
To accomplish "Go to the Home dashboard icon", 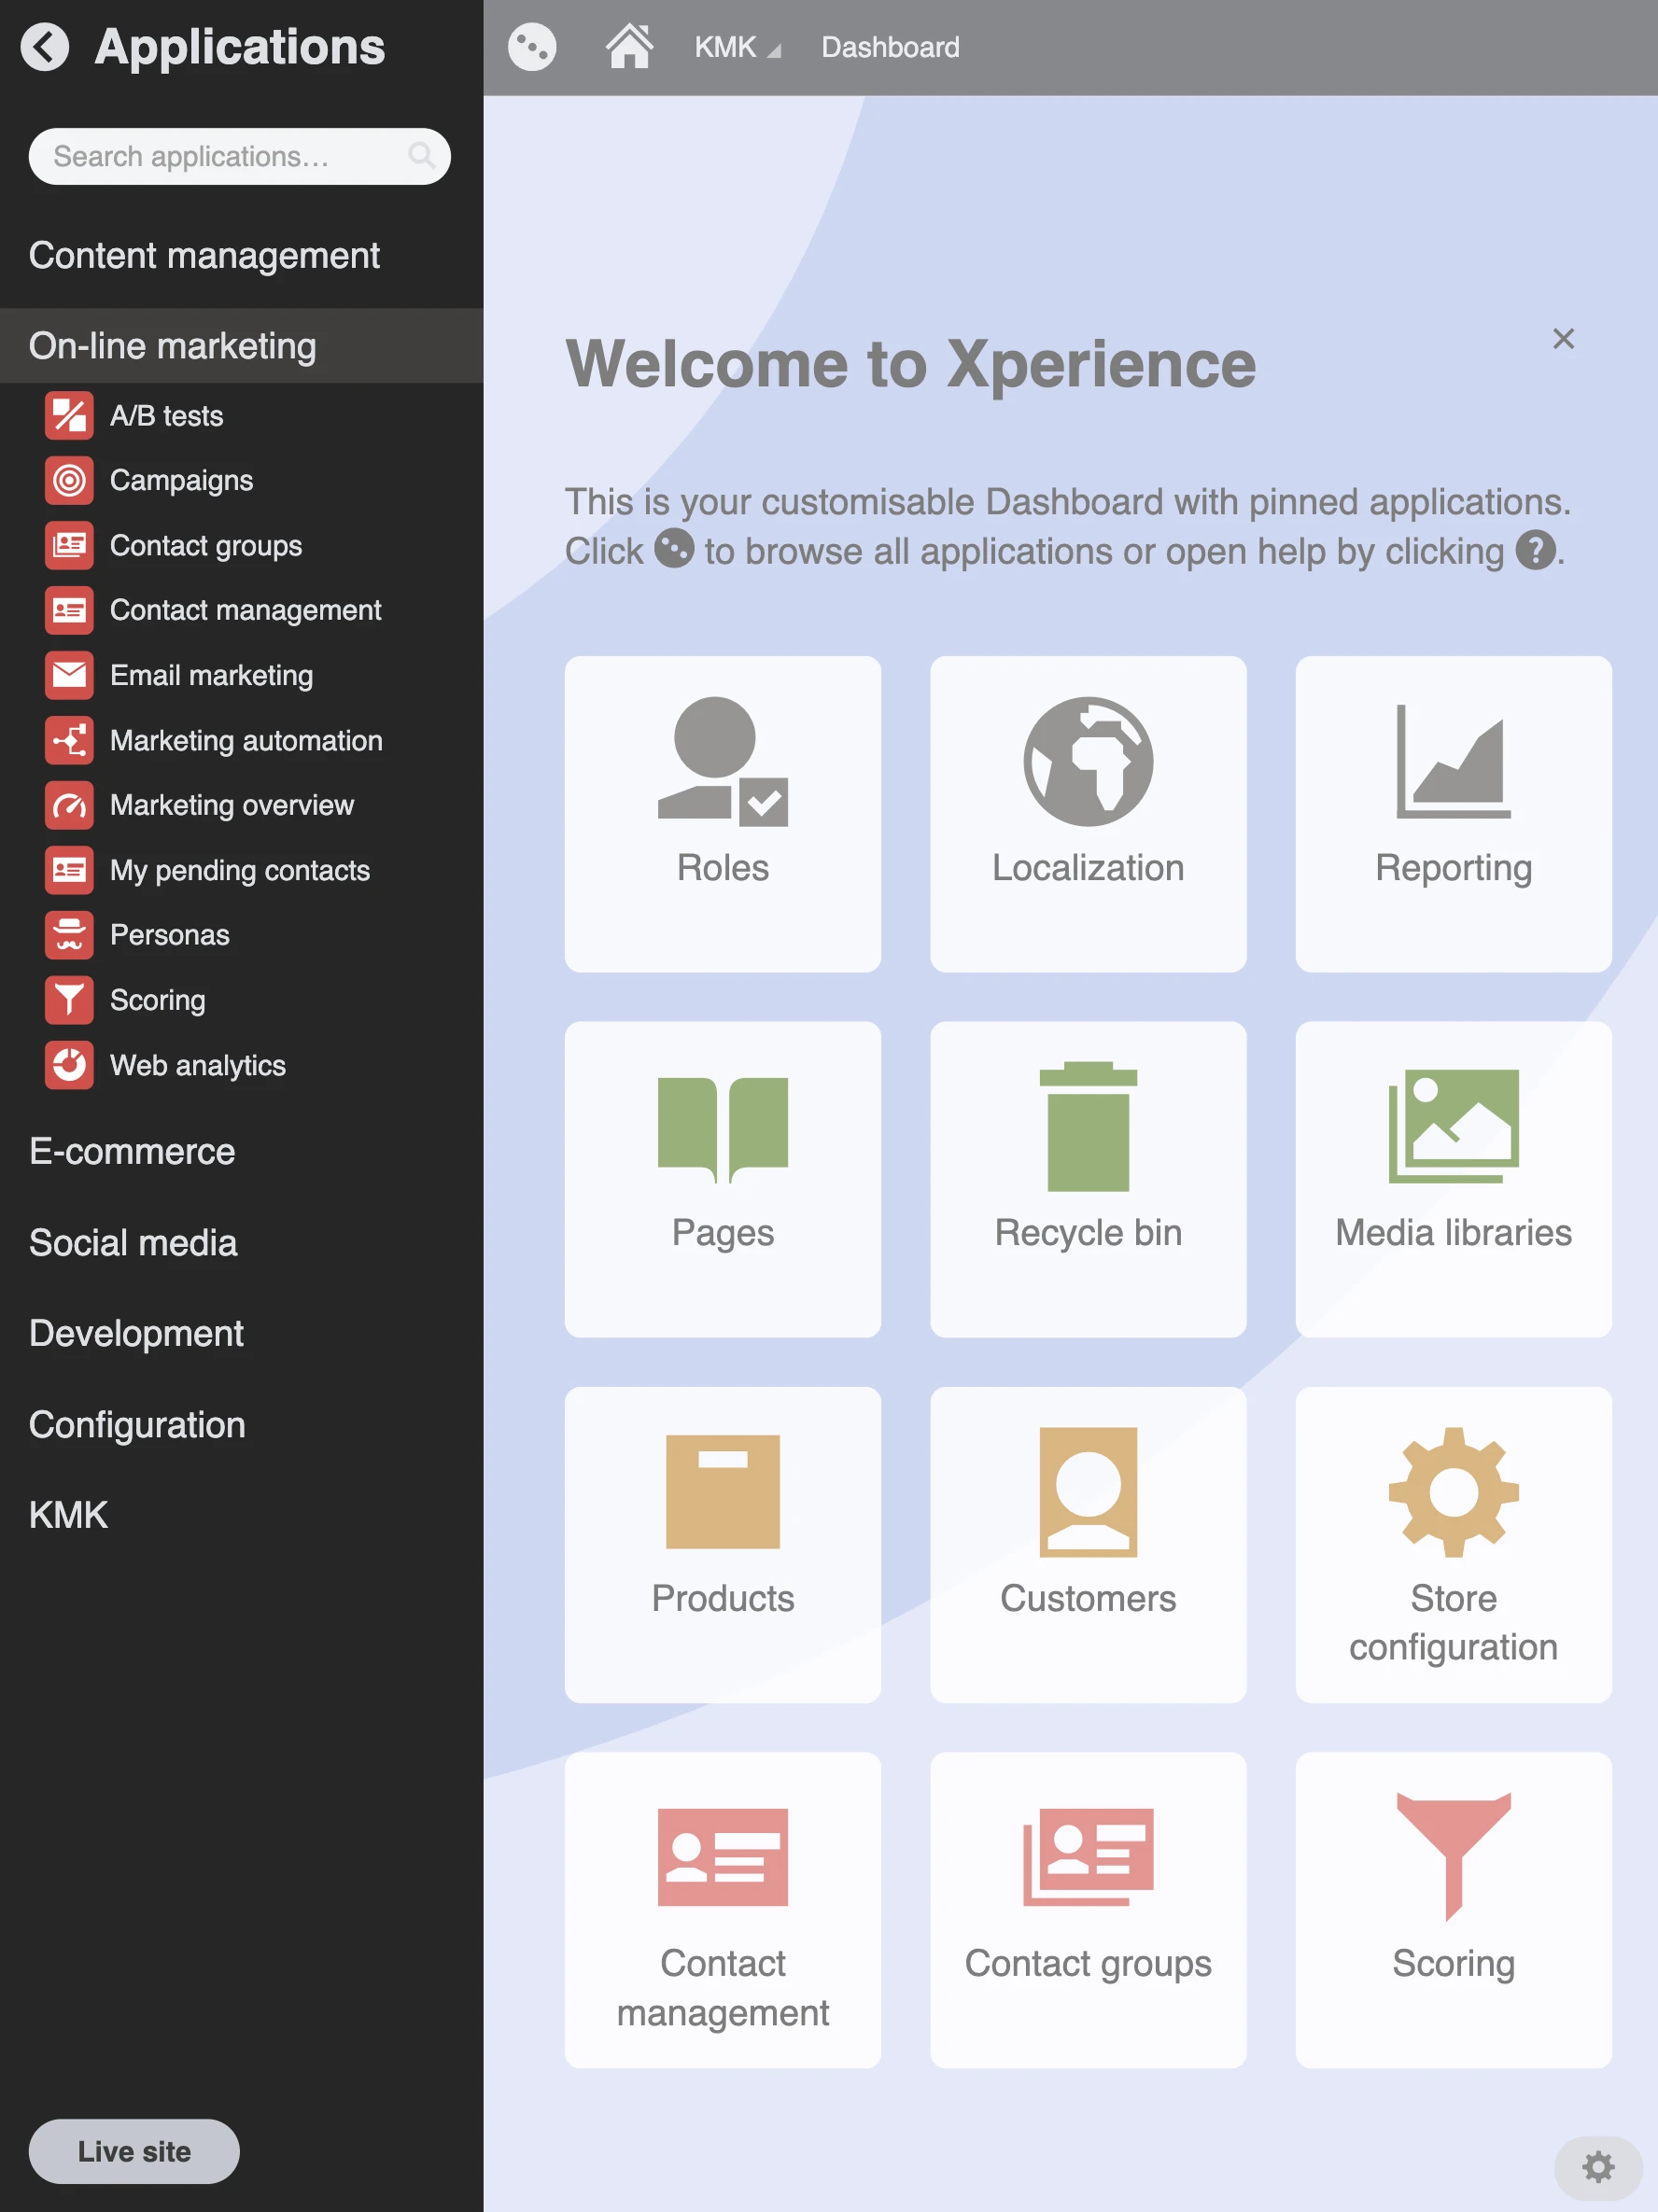I will click(629, 47).
